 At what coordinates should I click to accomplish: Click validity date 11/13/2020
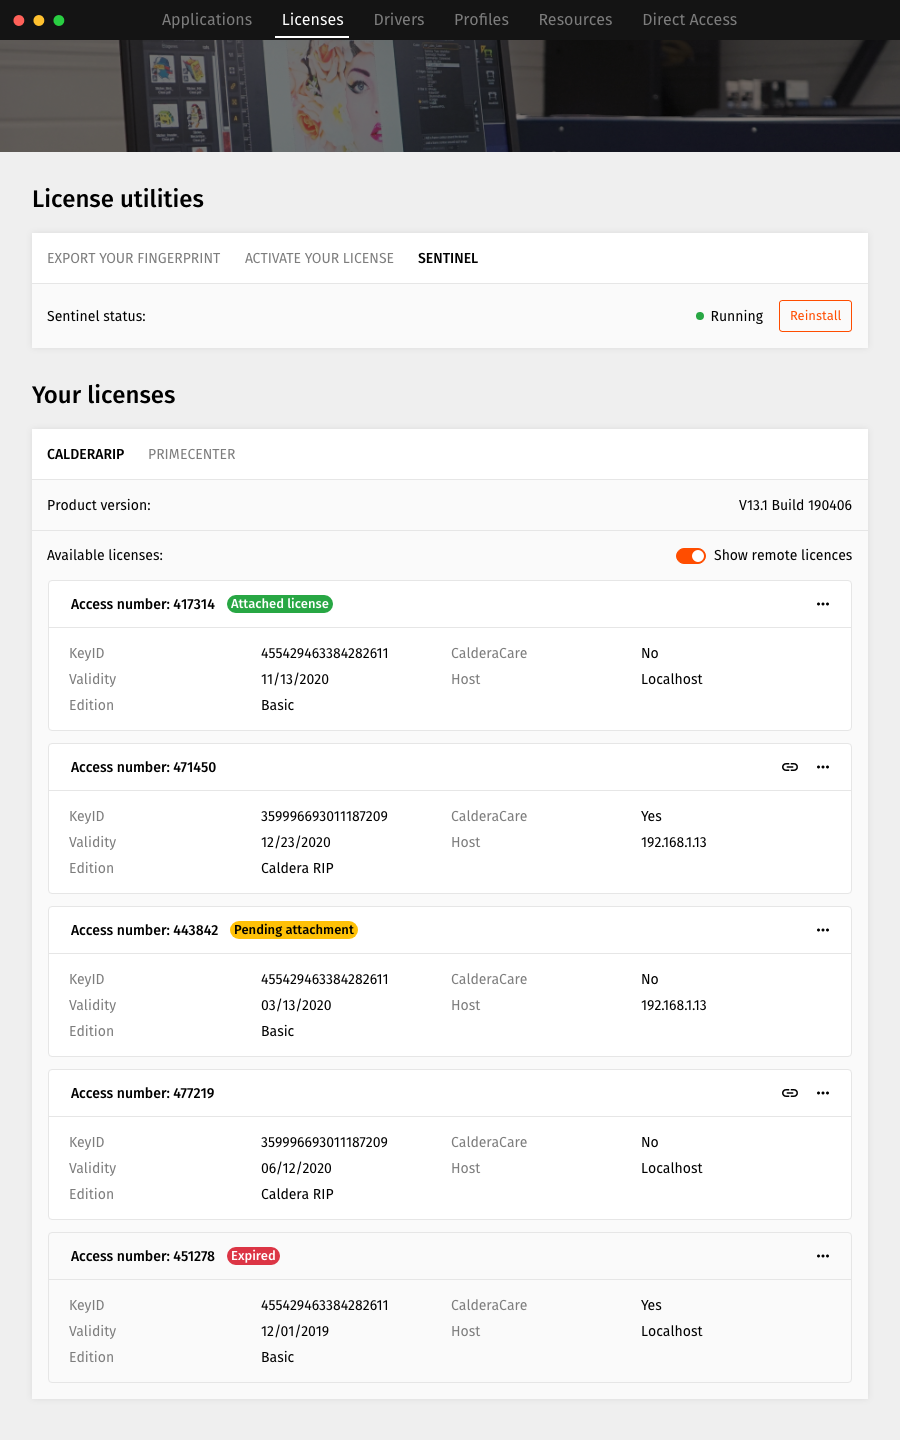point(295,679)
